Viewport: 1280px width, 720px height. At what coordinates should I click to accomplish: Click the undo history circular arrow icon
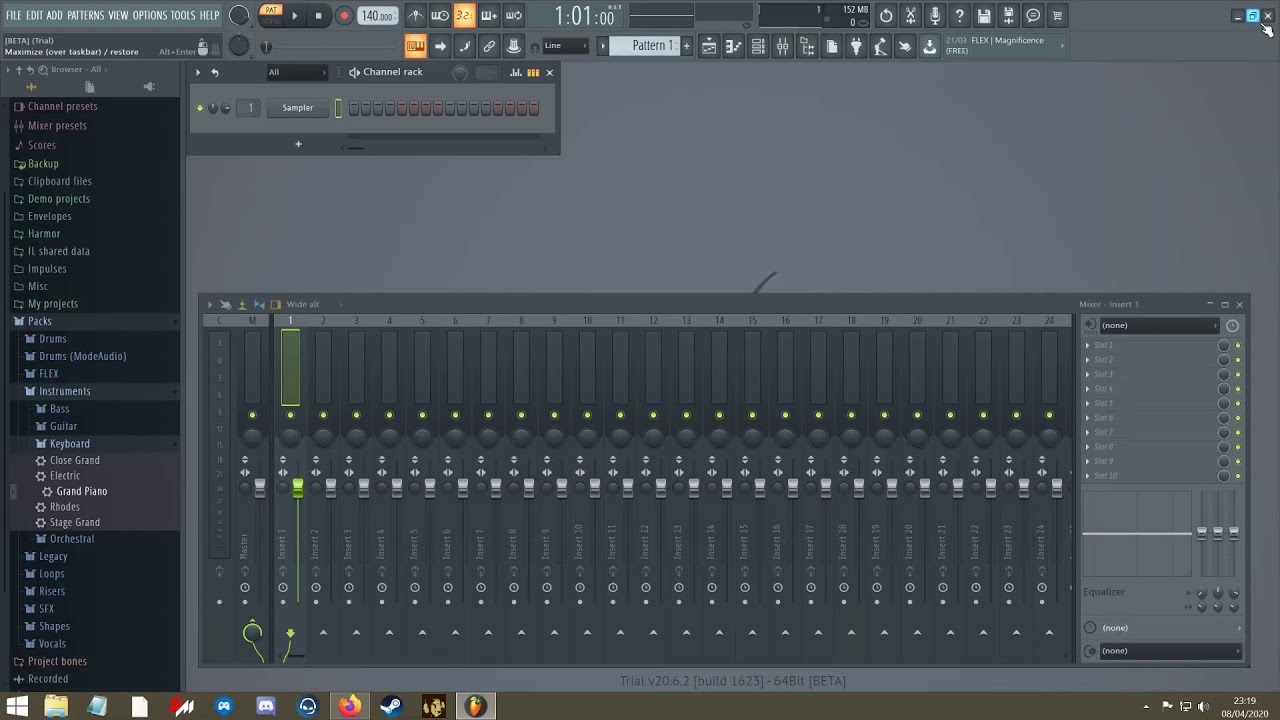click(886, 16)
